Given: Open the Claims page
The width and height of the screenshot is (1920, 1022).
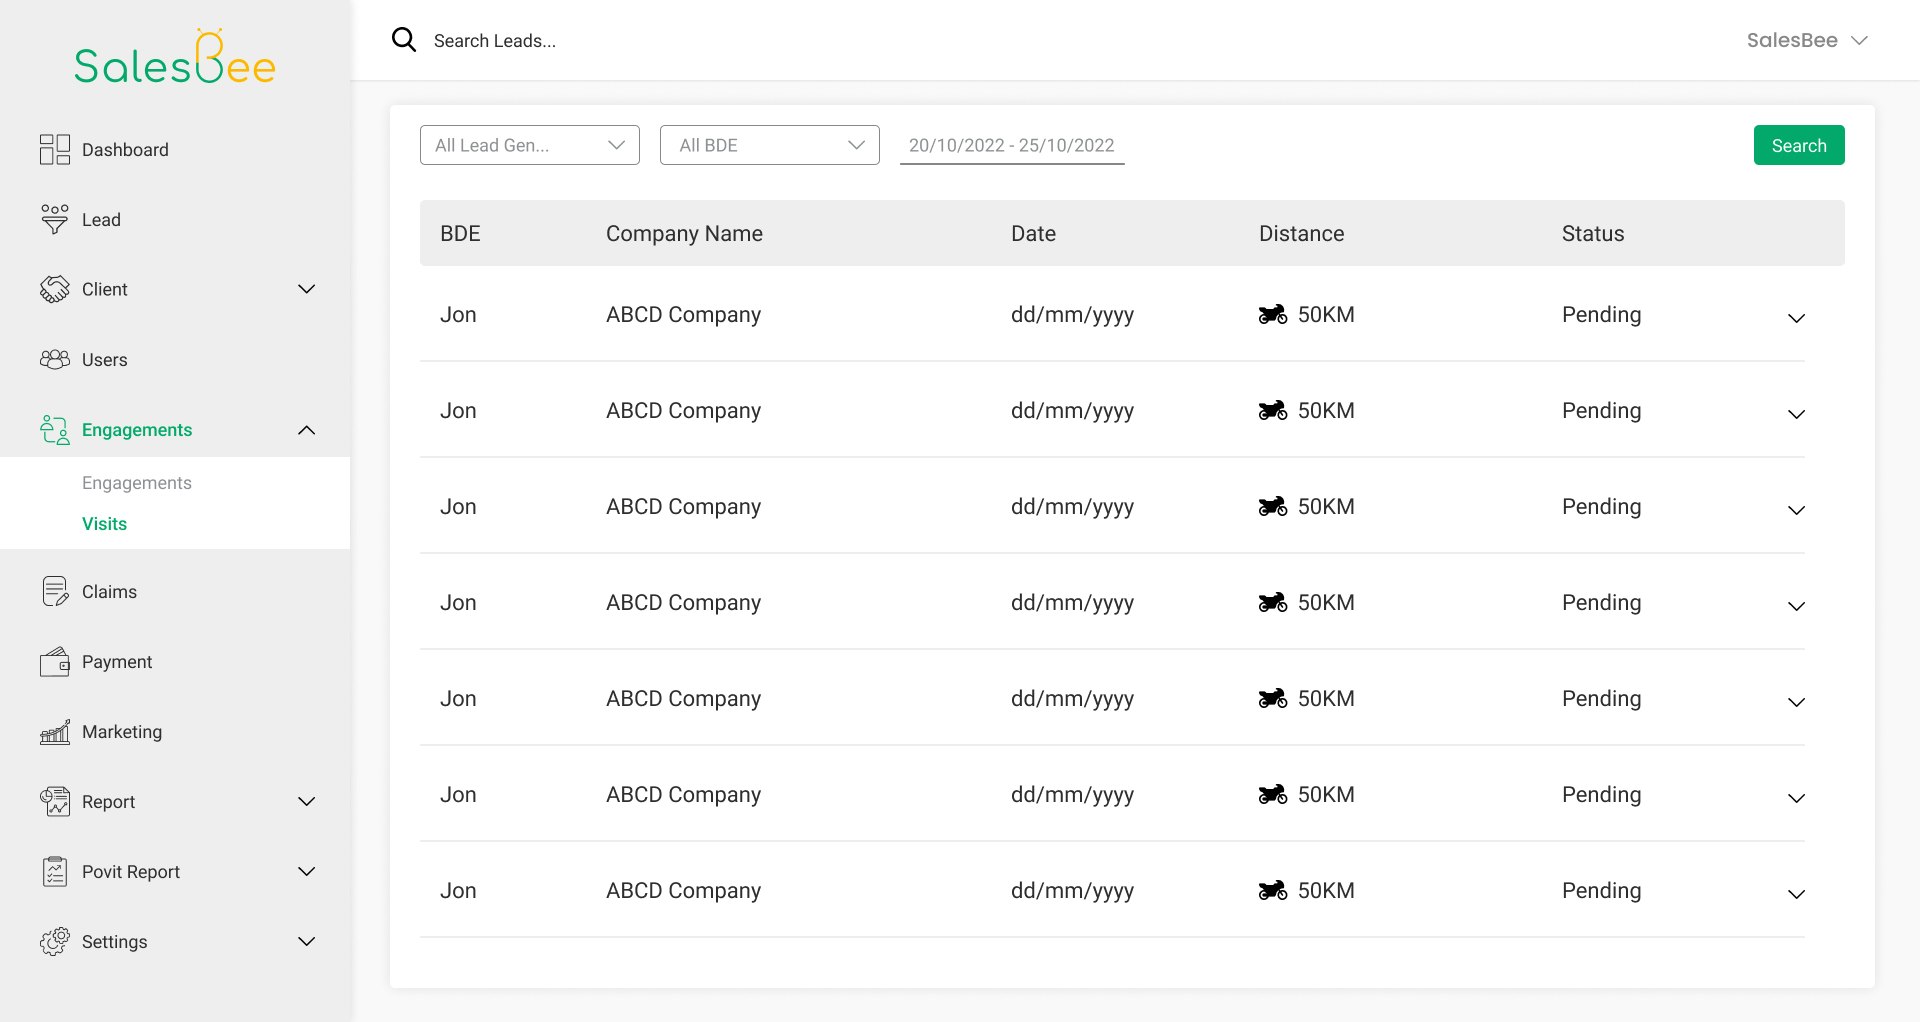Looking at the screenshot, I should coord(109,592).
